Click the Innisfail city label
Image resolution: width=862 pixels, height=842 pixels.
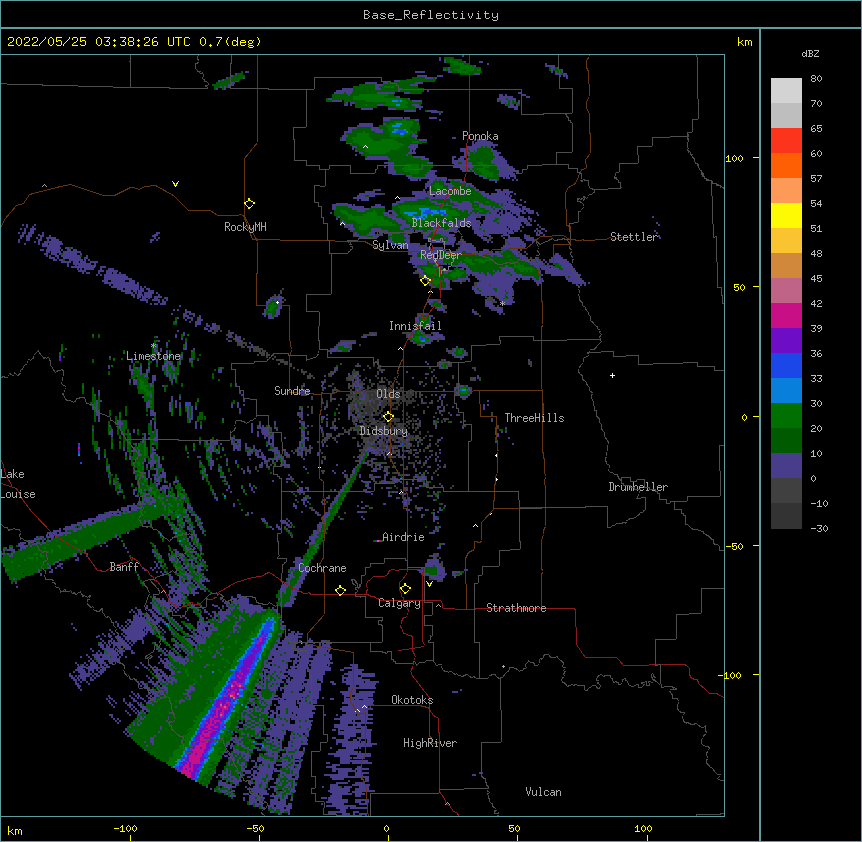(415, 326)
